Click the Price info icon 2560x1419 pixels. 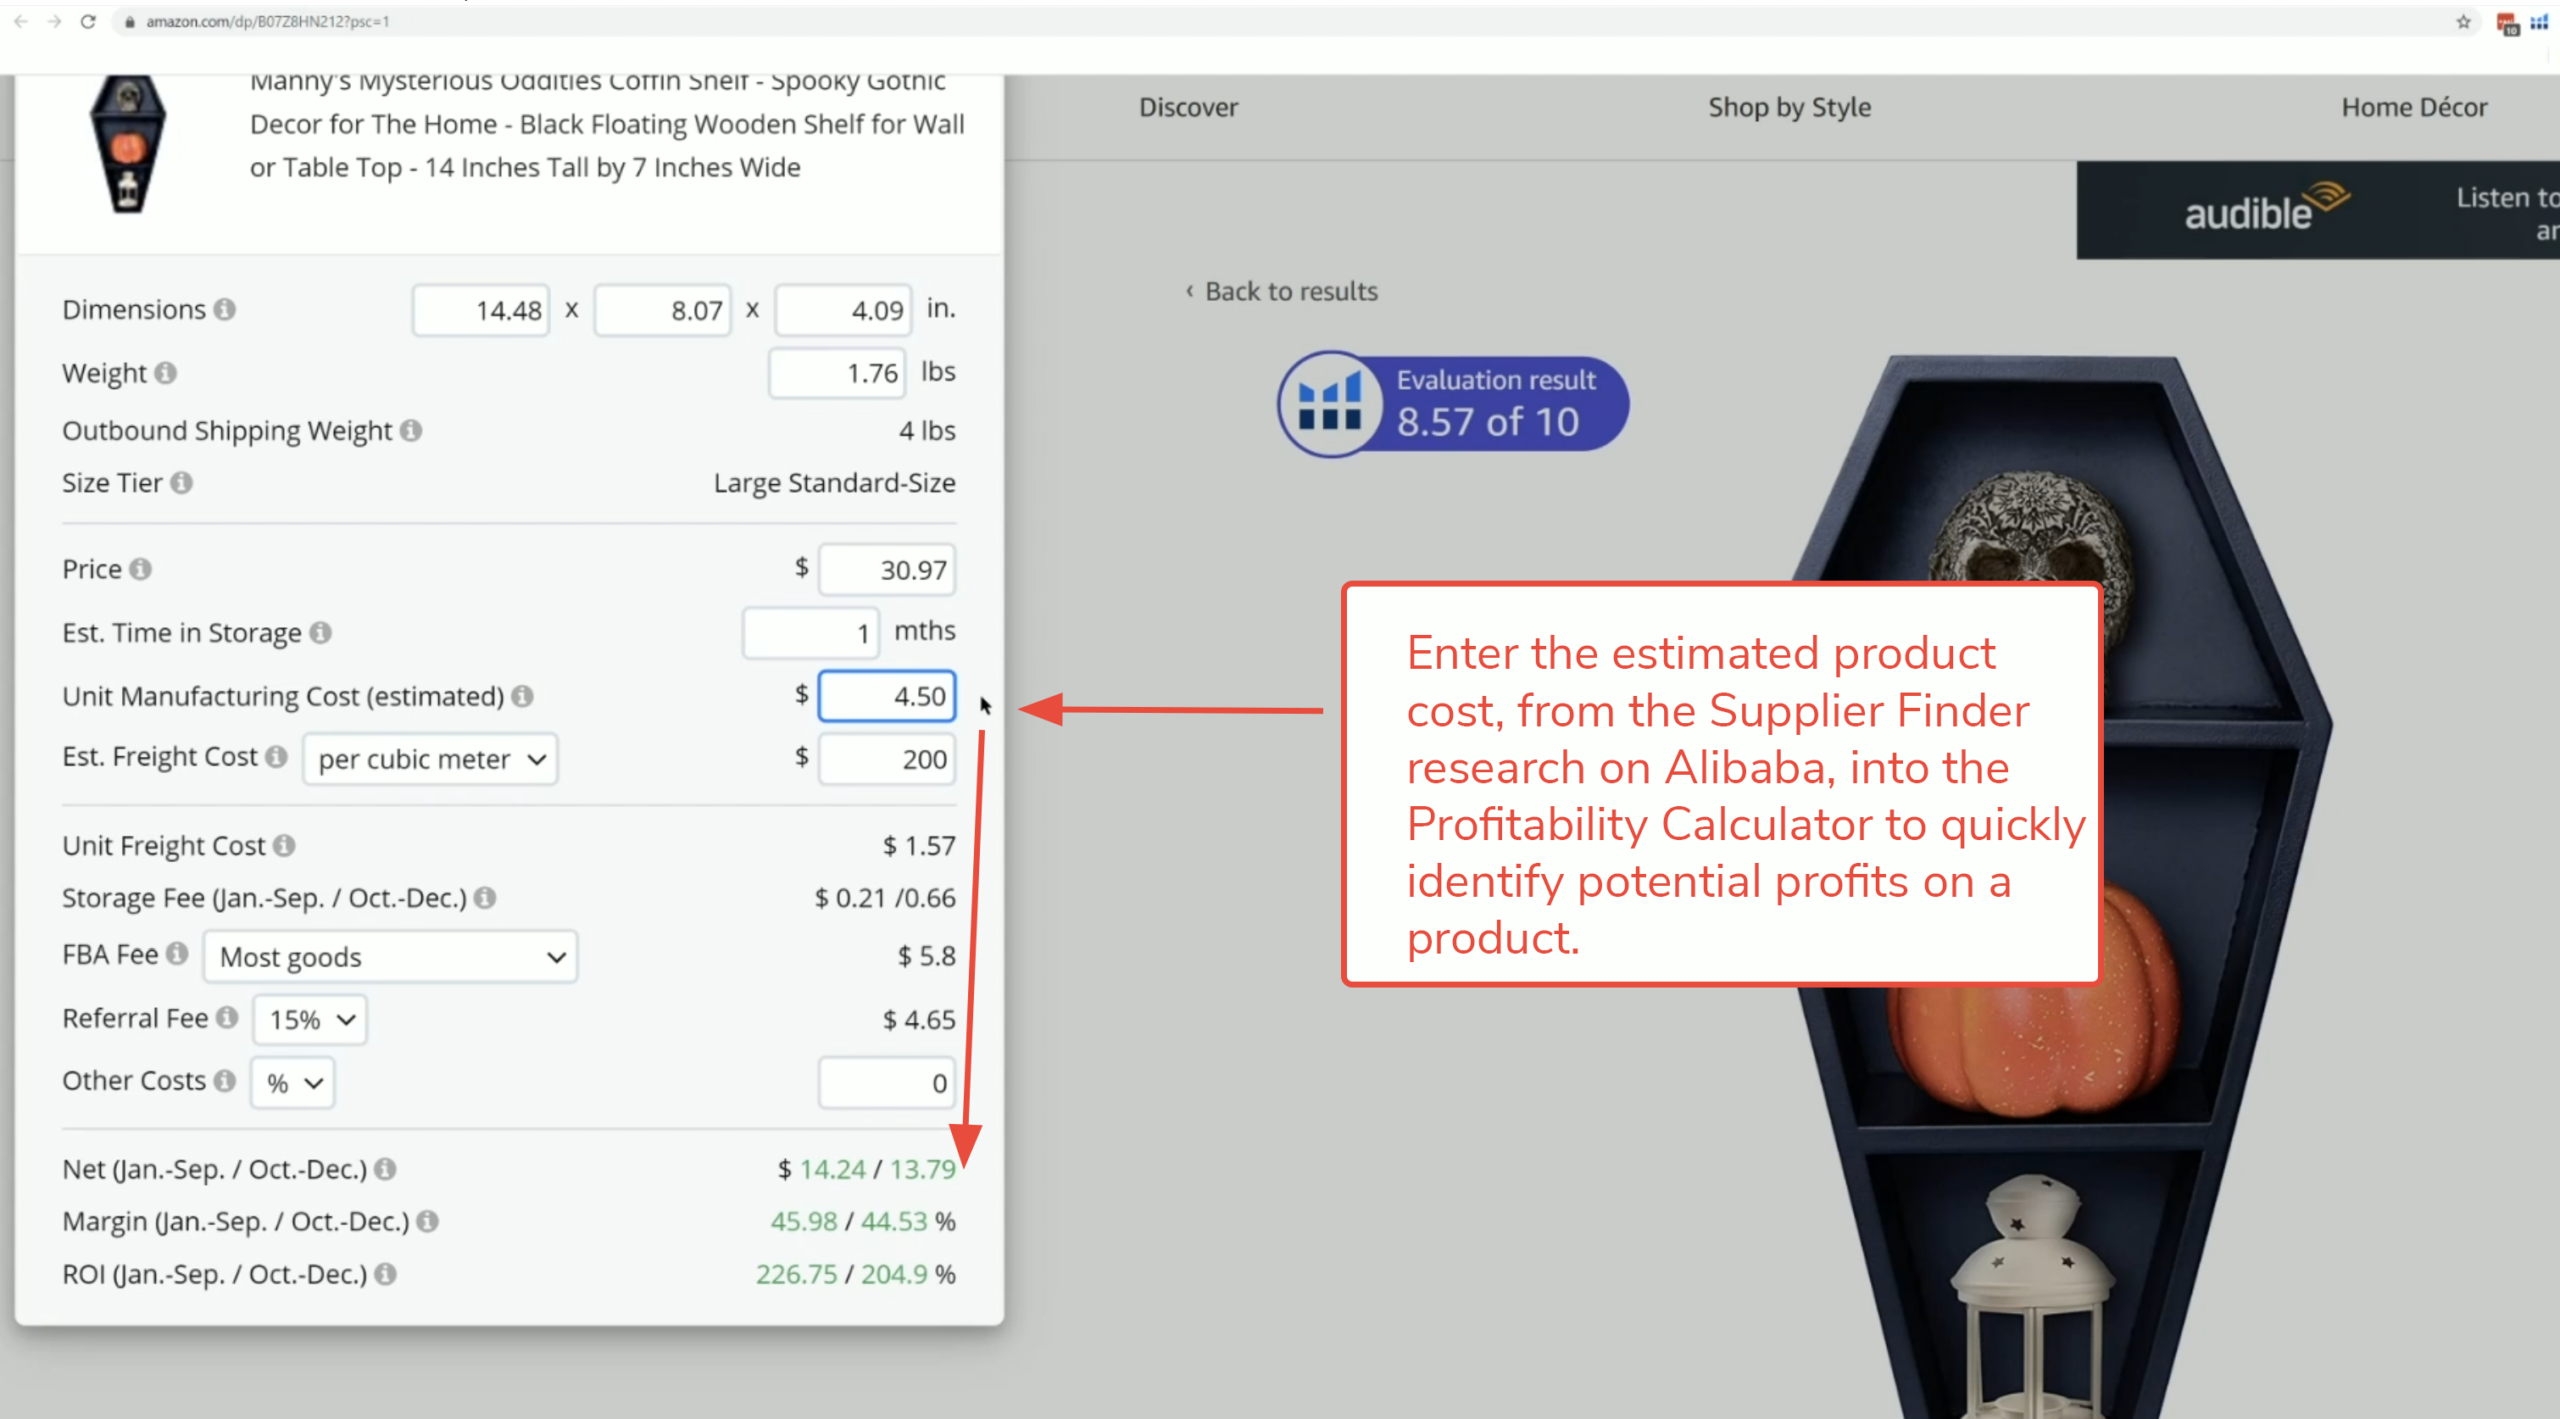pyautogui.click(x=141, y=569)
